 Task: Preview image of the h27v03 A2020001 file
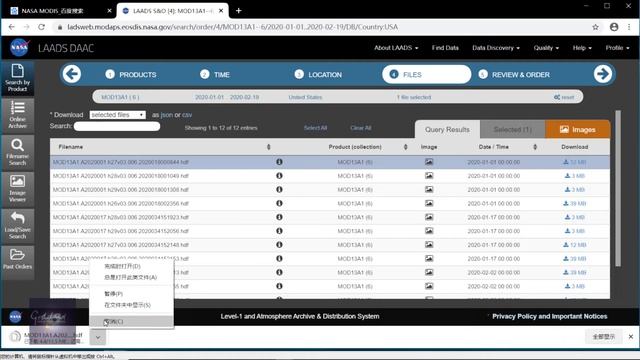(x=429, y=162)
